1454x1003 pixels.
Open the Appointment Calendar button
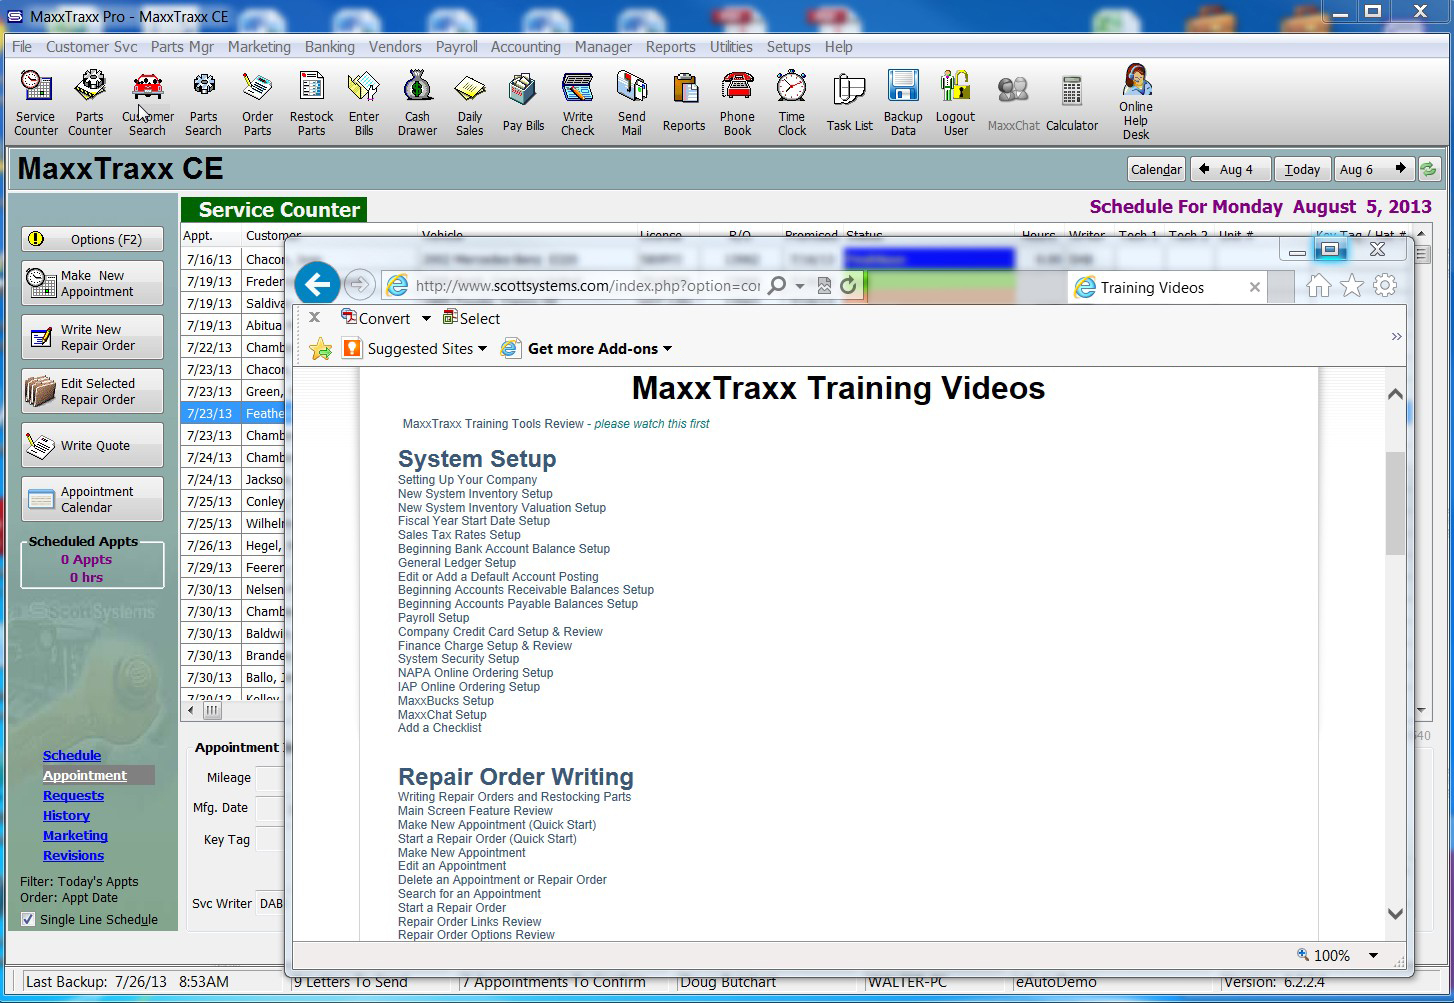(92, 500)
